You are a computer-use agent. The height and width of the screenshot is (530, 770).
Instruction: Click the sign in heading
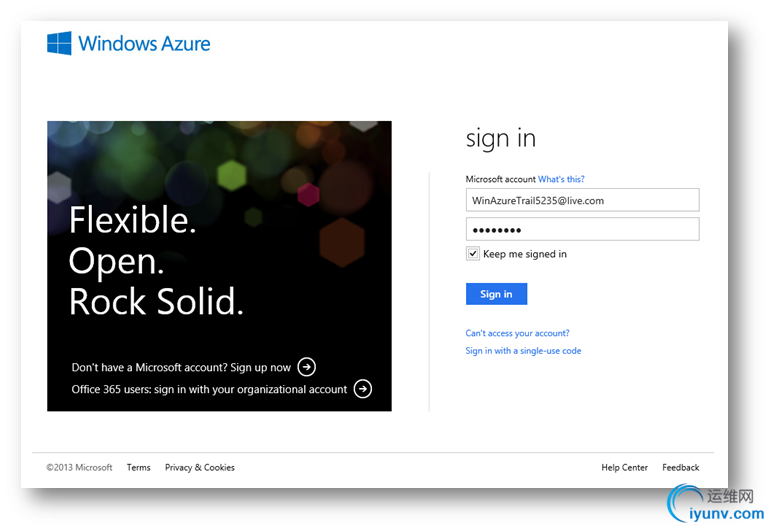point(500,139)
